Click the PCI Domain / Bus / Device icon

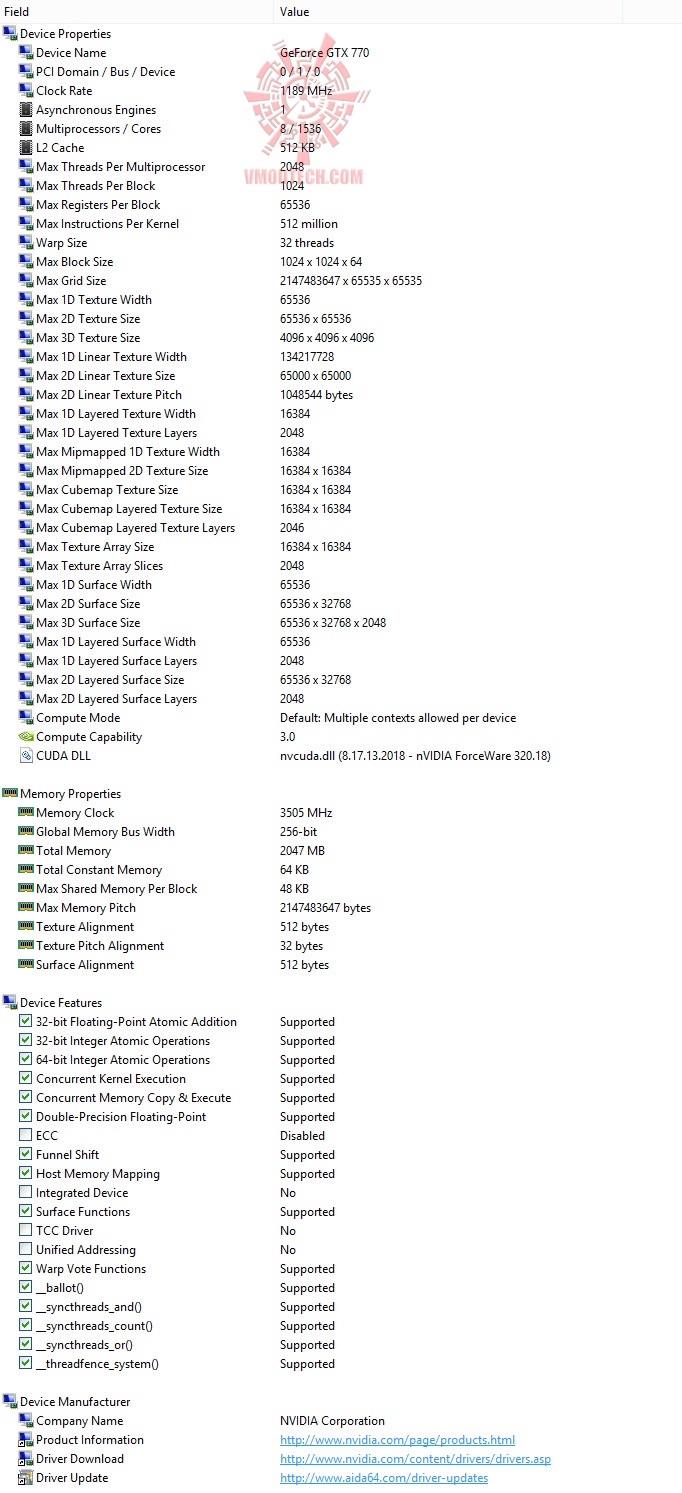coord(26,72)
